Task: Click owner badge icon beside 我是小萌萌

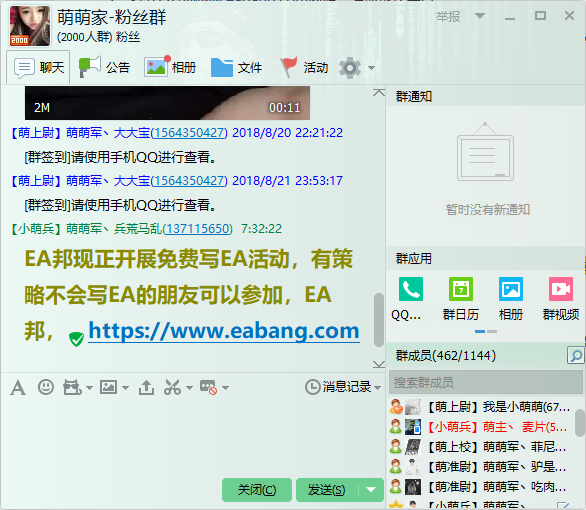Action: coord(396,407)
